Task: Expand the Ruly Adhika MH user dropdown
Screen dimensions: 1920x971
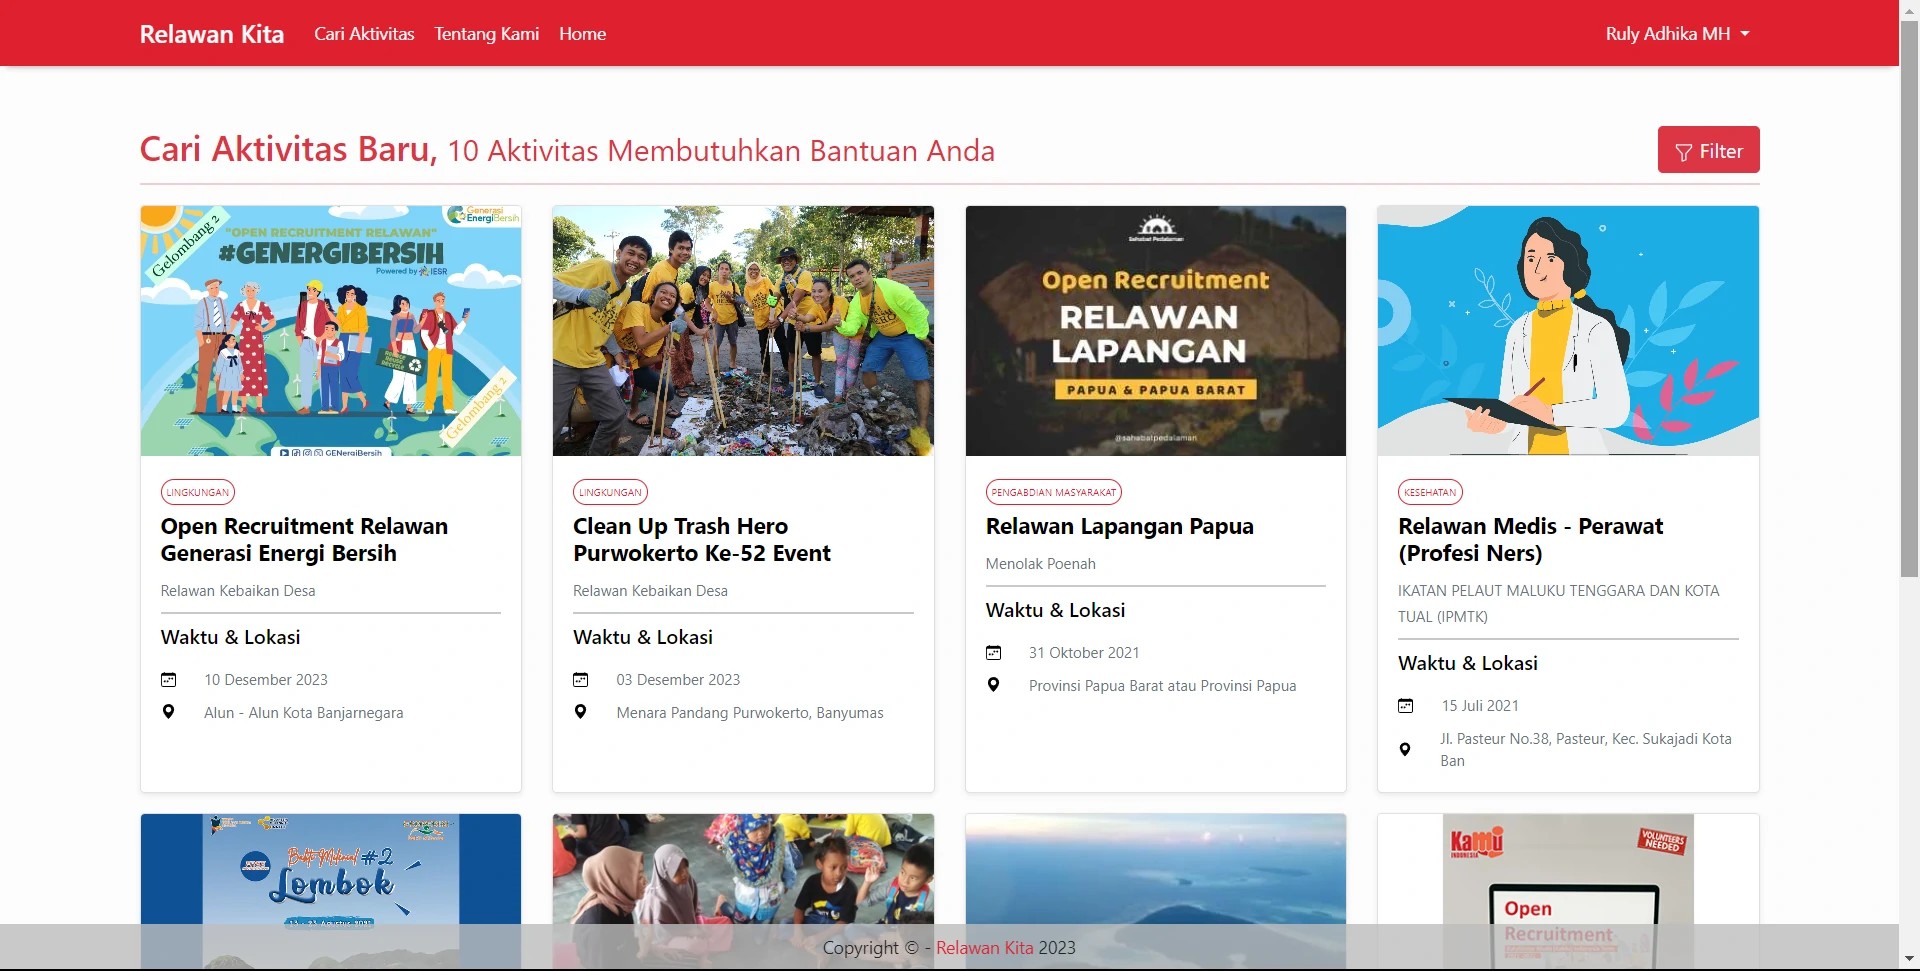Action: coord(1678,34)
